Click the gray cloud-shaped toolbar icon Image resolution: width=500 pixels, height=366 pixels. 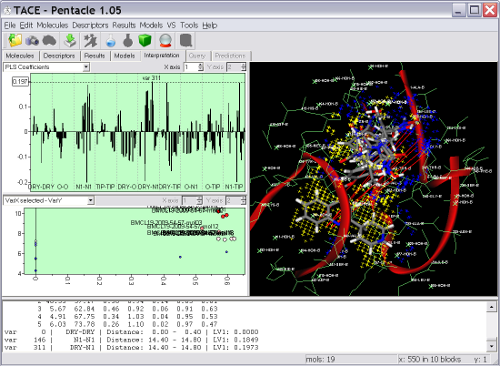(49, 41)
